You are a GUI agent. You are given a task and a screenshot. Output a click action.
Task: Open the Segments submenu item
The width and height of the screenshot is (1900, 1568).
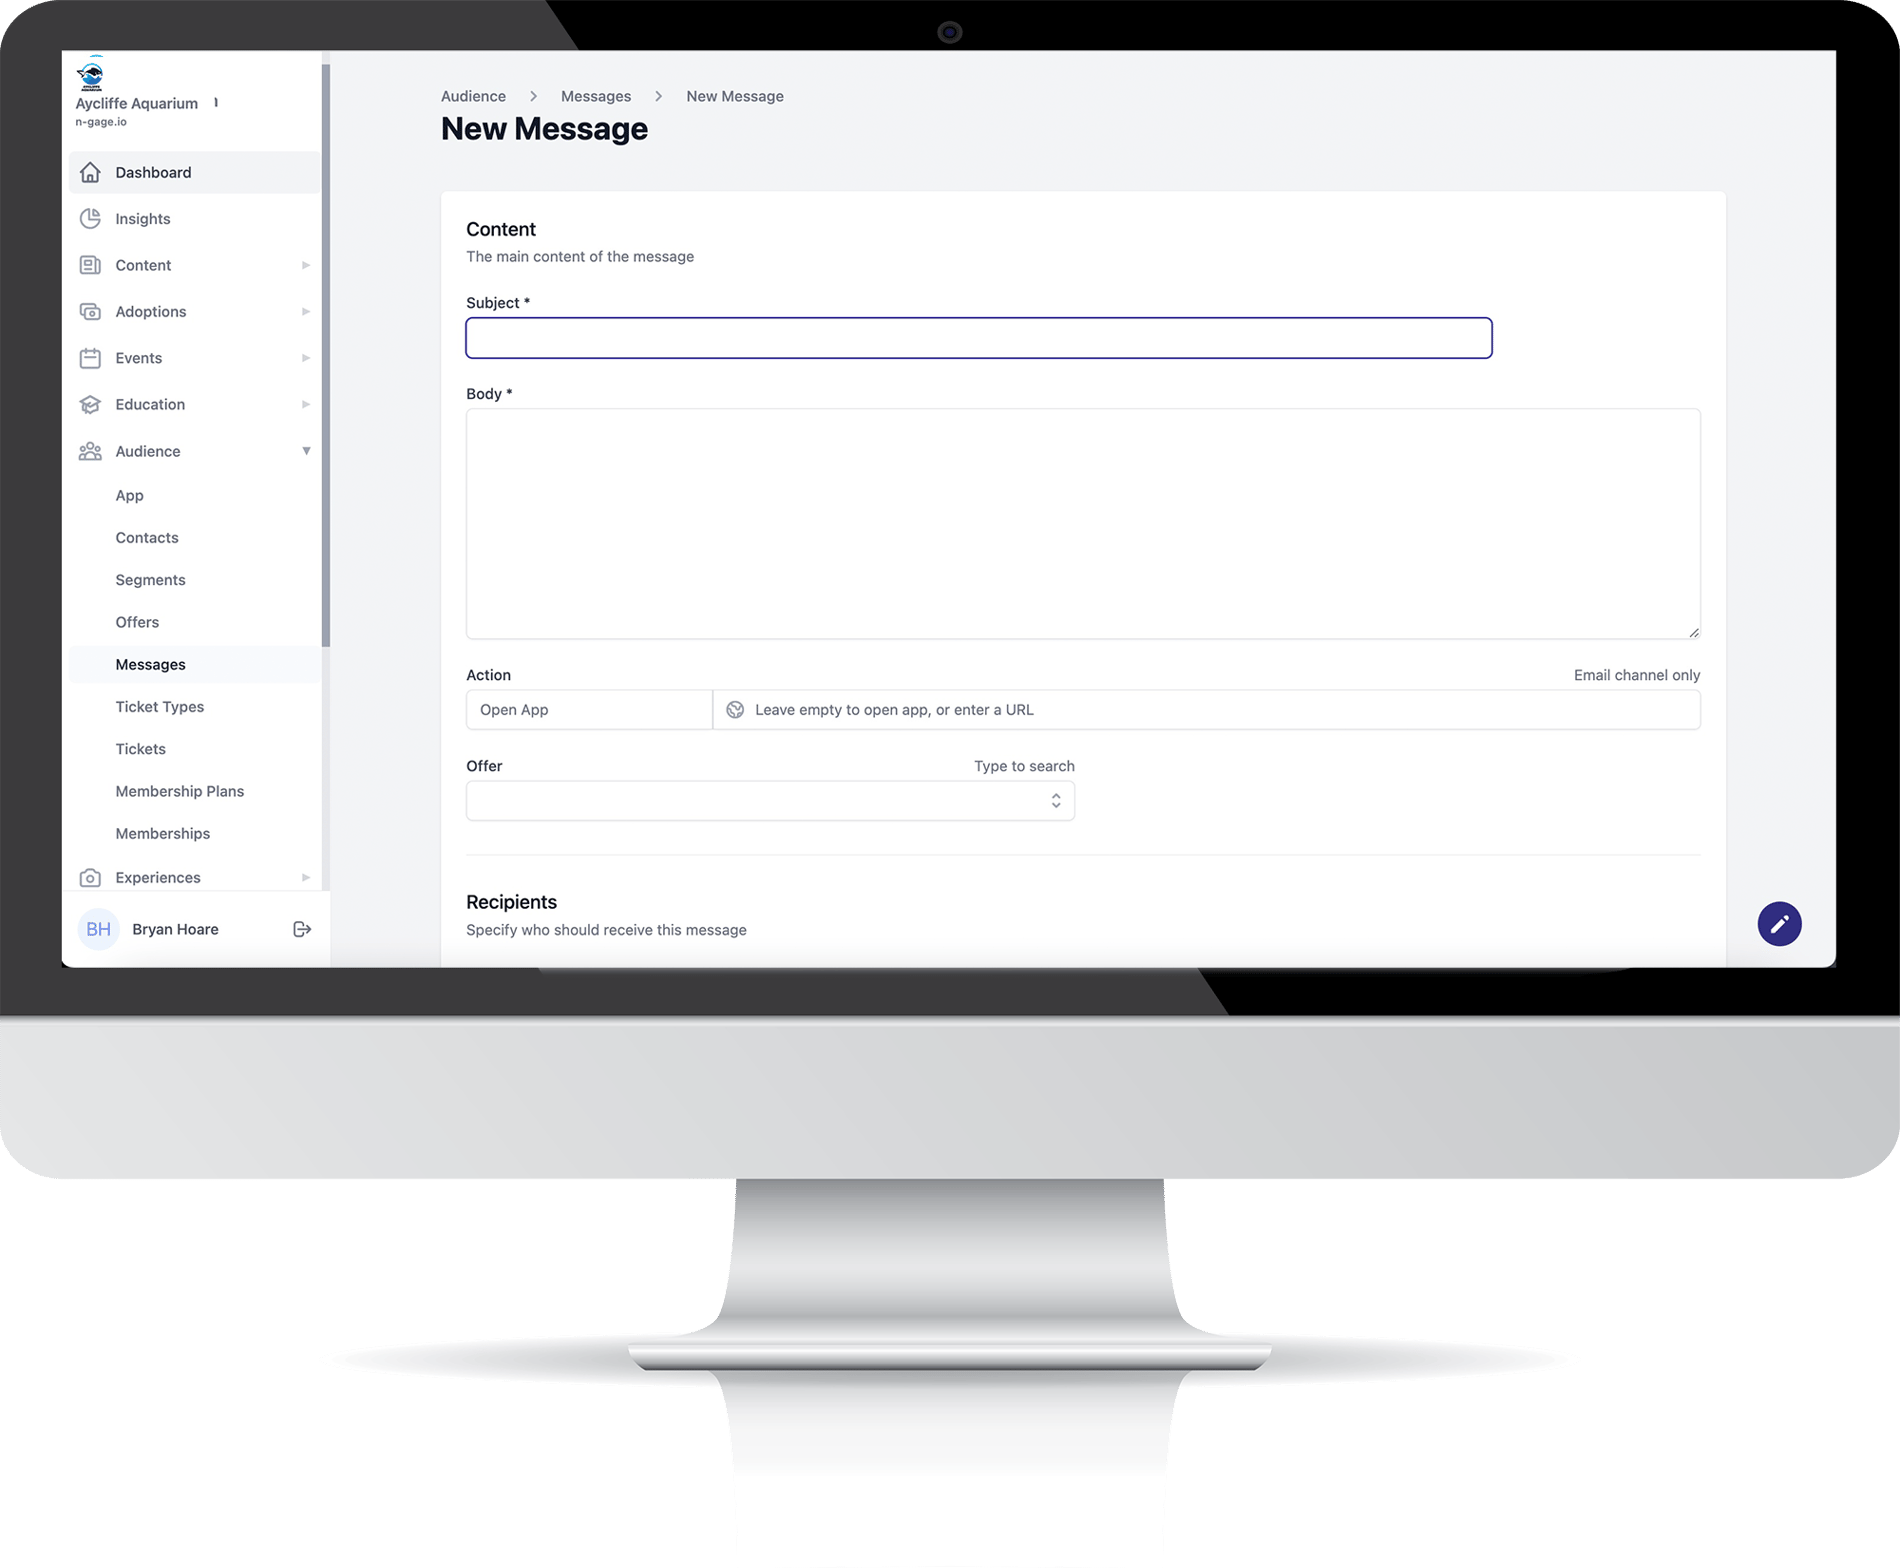pyautogui.click(x=150, y=579)
